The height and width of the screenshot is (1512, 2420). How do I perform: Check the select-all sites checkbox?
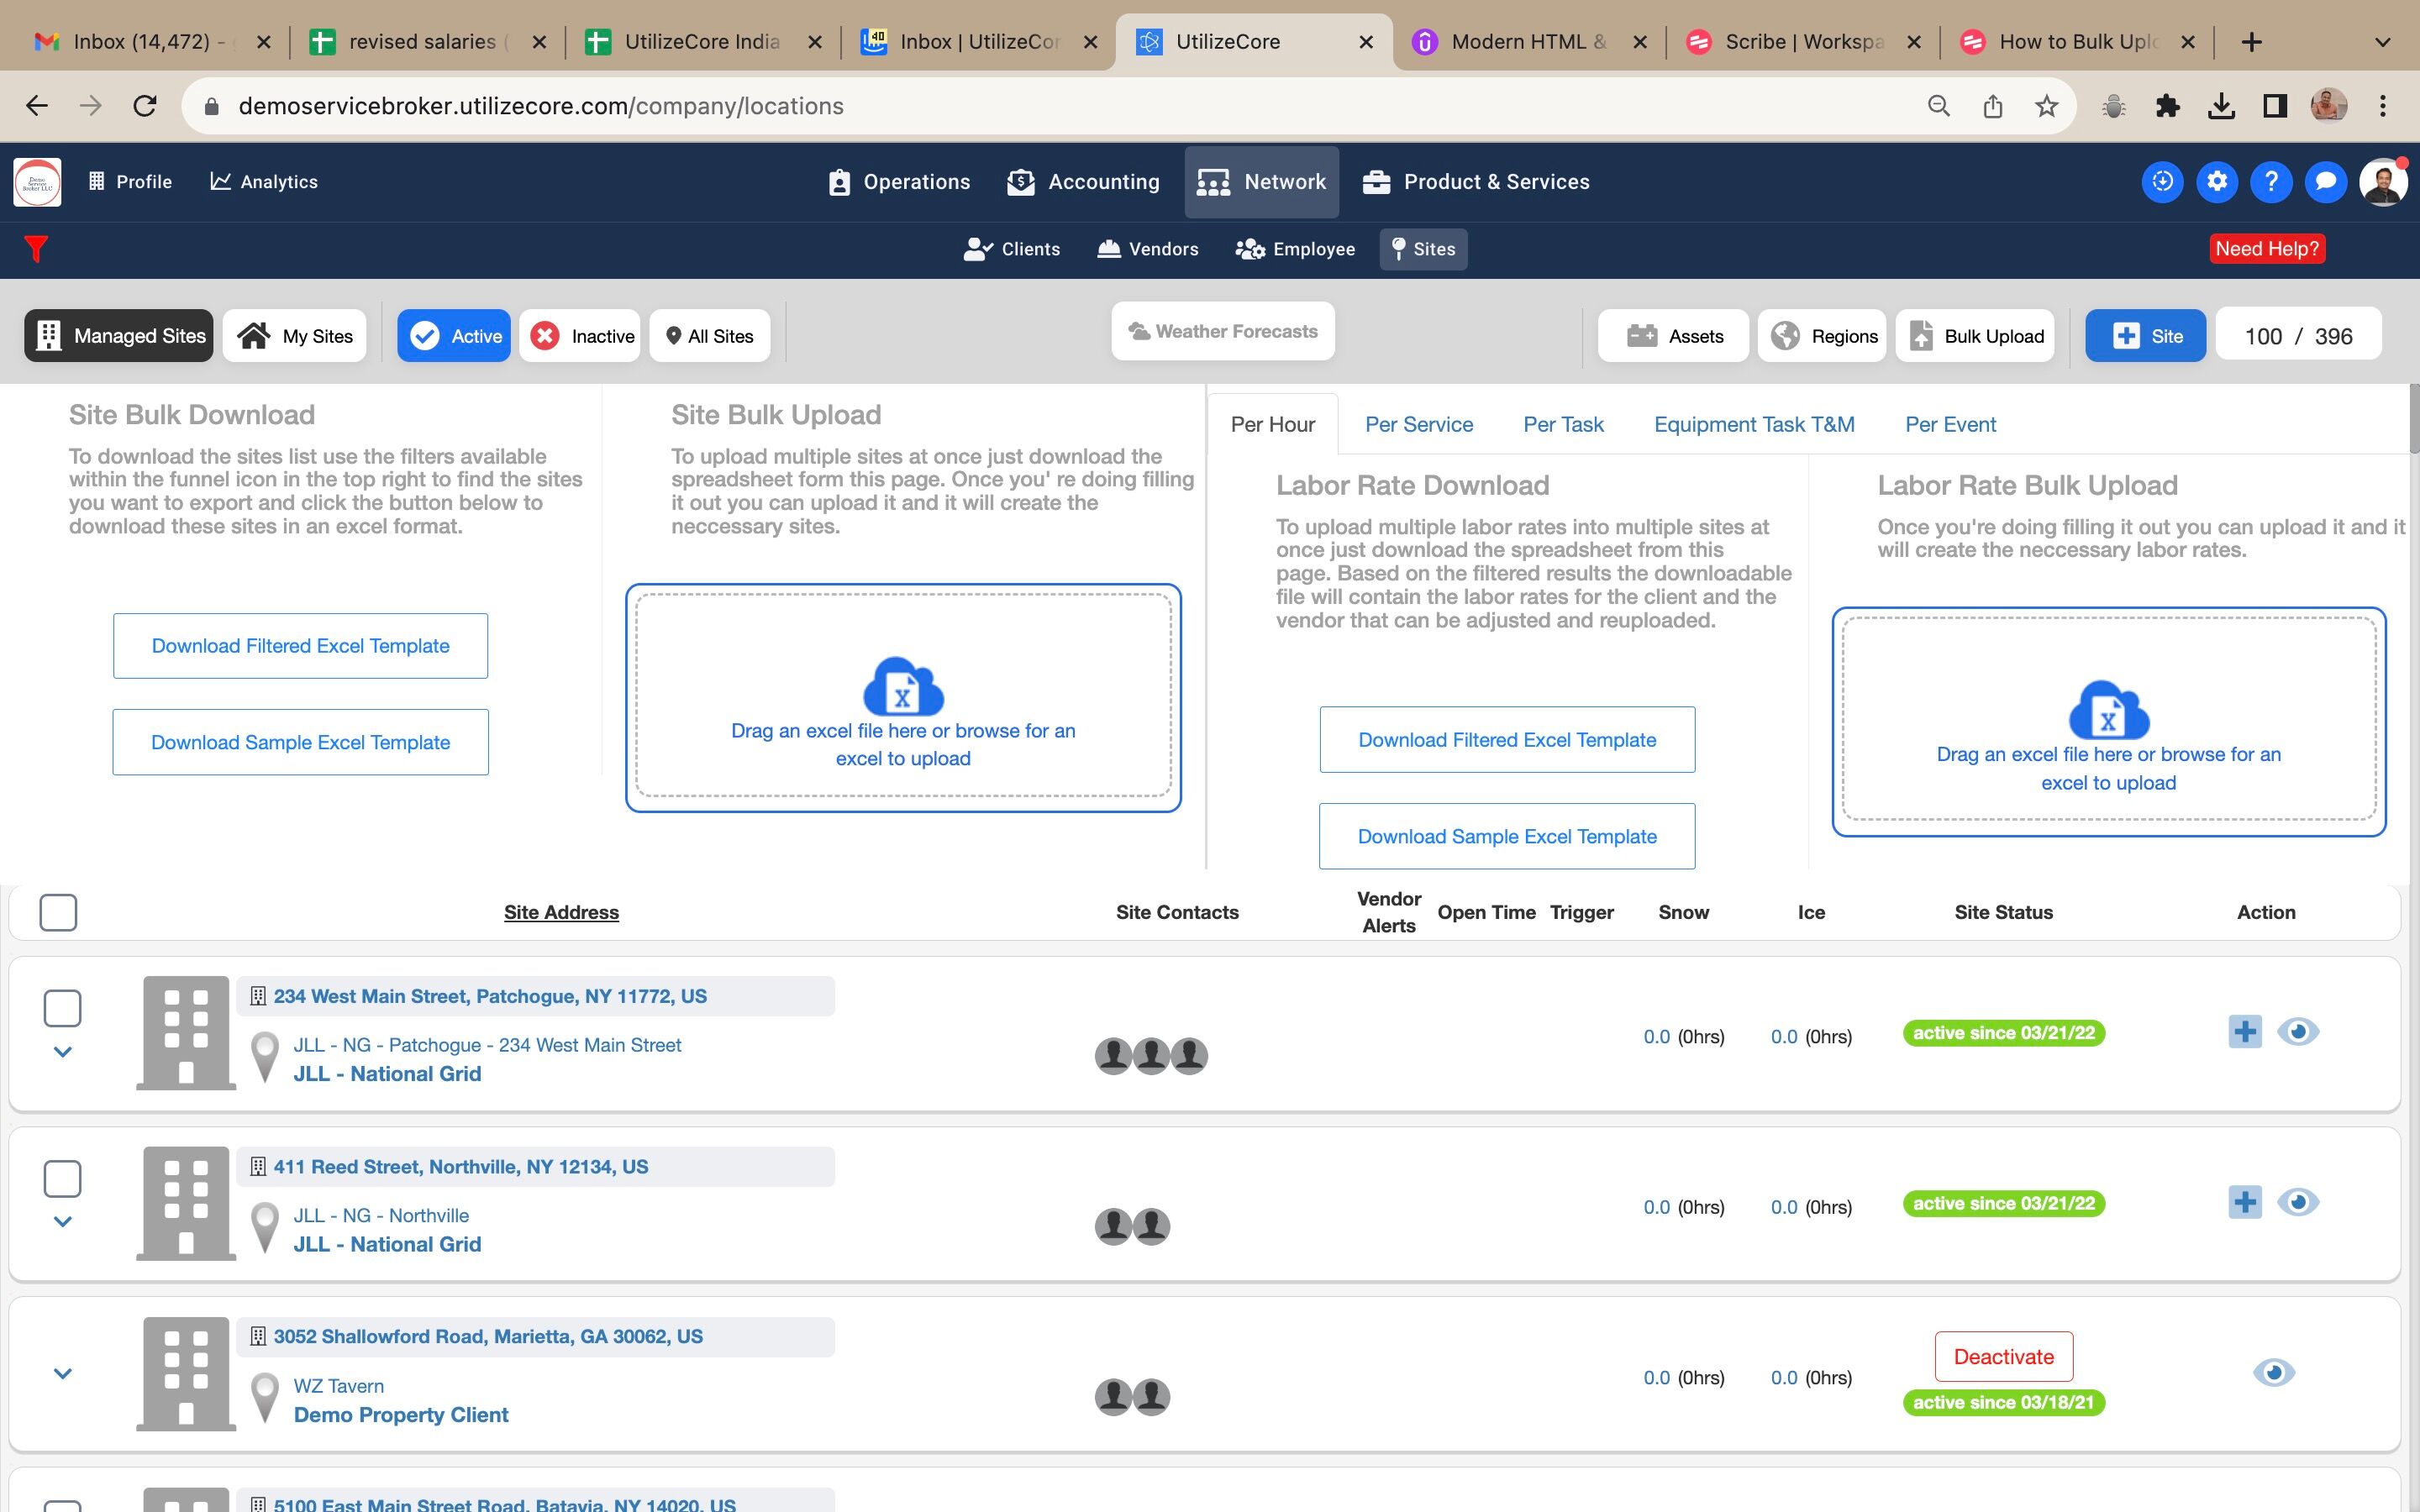pos(58,912)
